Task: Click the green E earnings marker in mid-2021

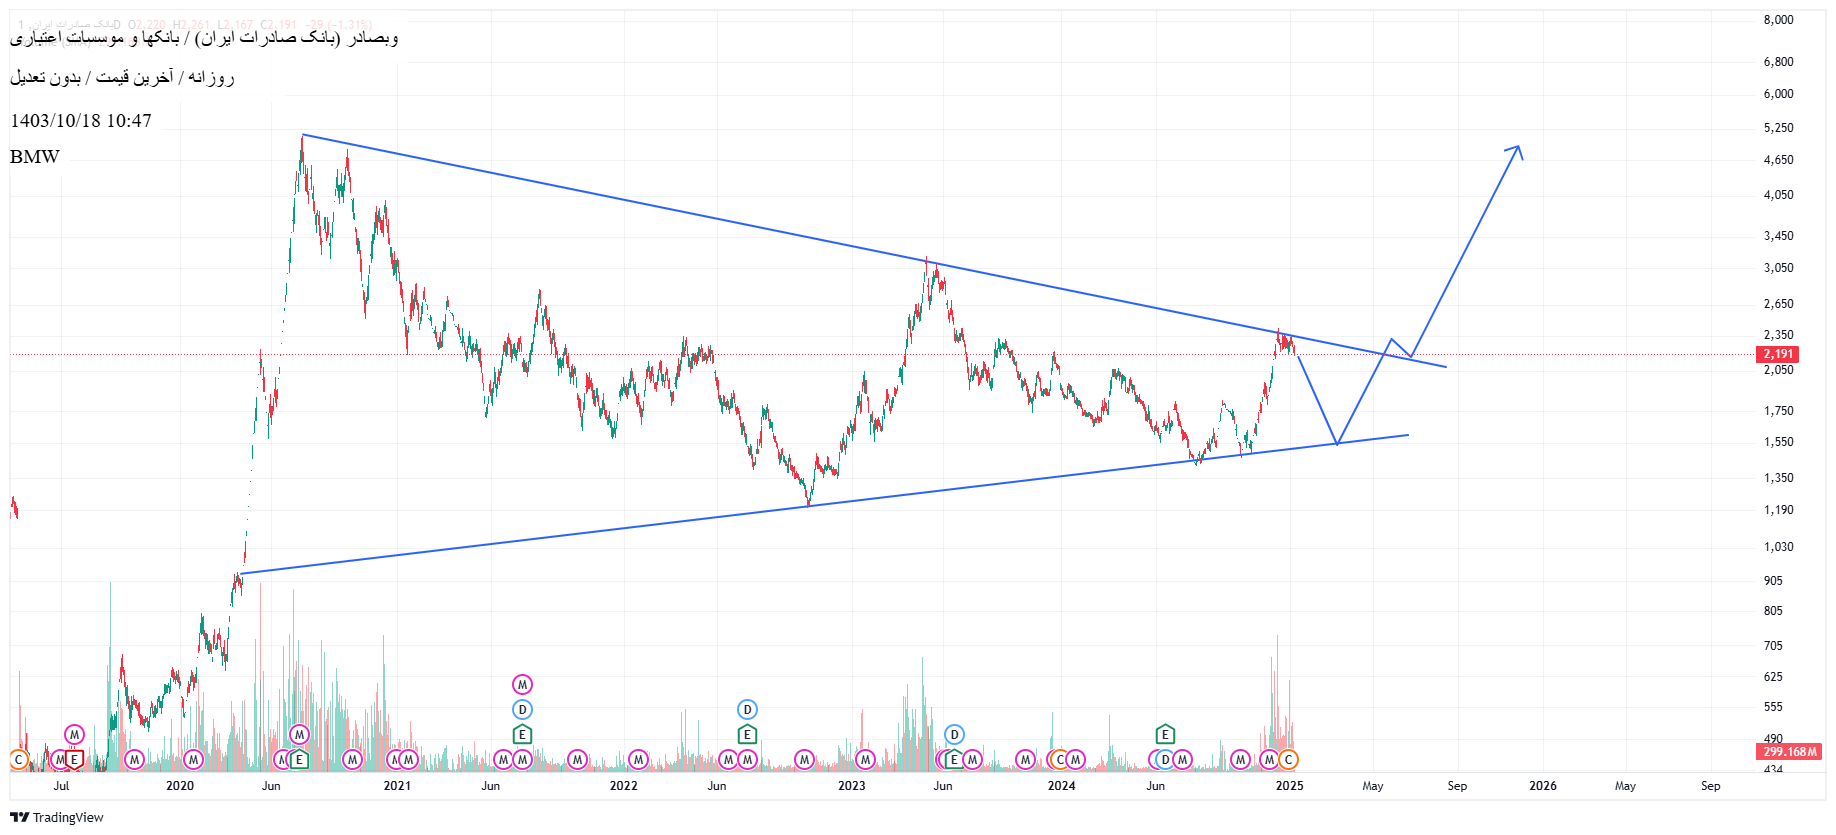Action: (x=522, y=735)
